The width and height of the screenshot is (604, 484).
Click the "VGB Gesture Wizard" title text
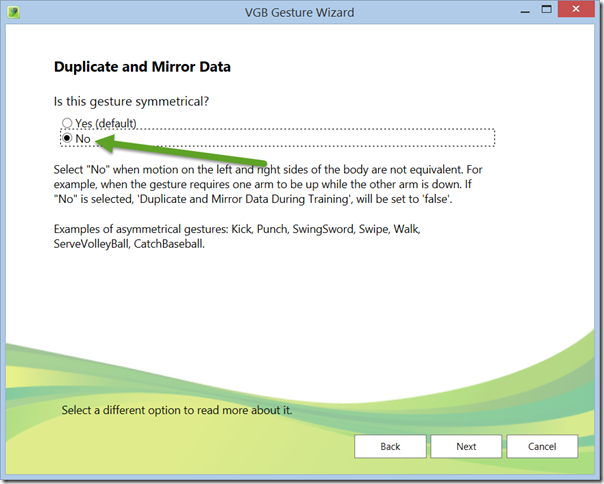click(299, 12)
